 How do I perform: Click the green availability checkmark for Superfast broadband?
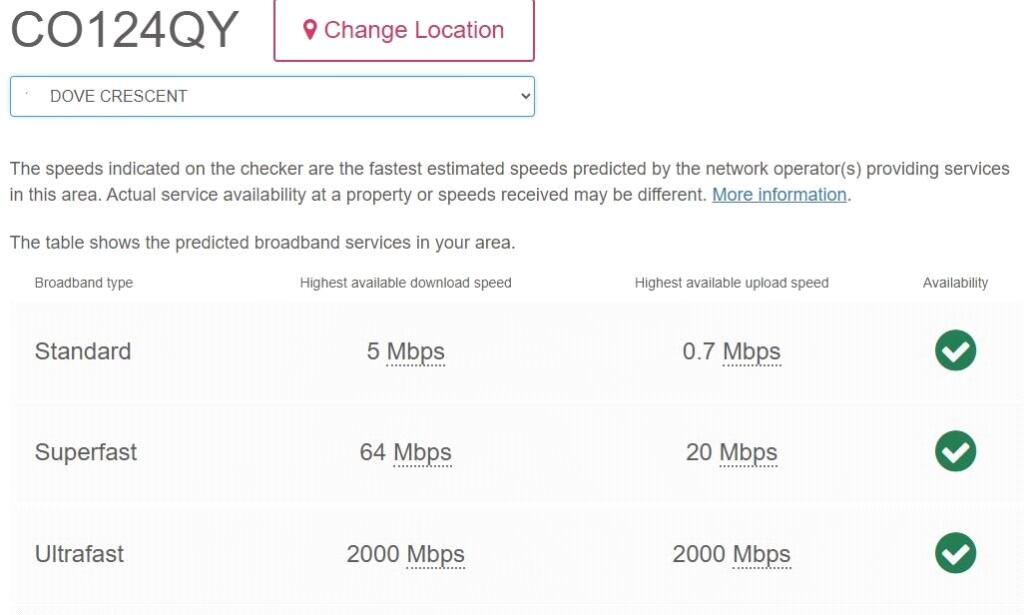[954, 452]
